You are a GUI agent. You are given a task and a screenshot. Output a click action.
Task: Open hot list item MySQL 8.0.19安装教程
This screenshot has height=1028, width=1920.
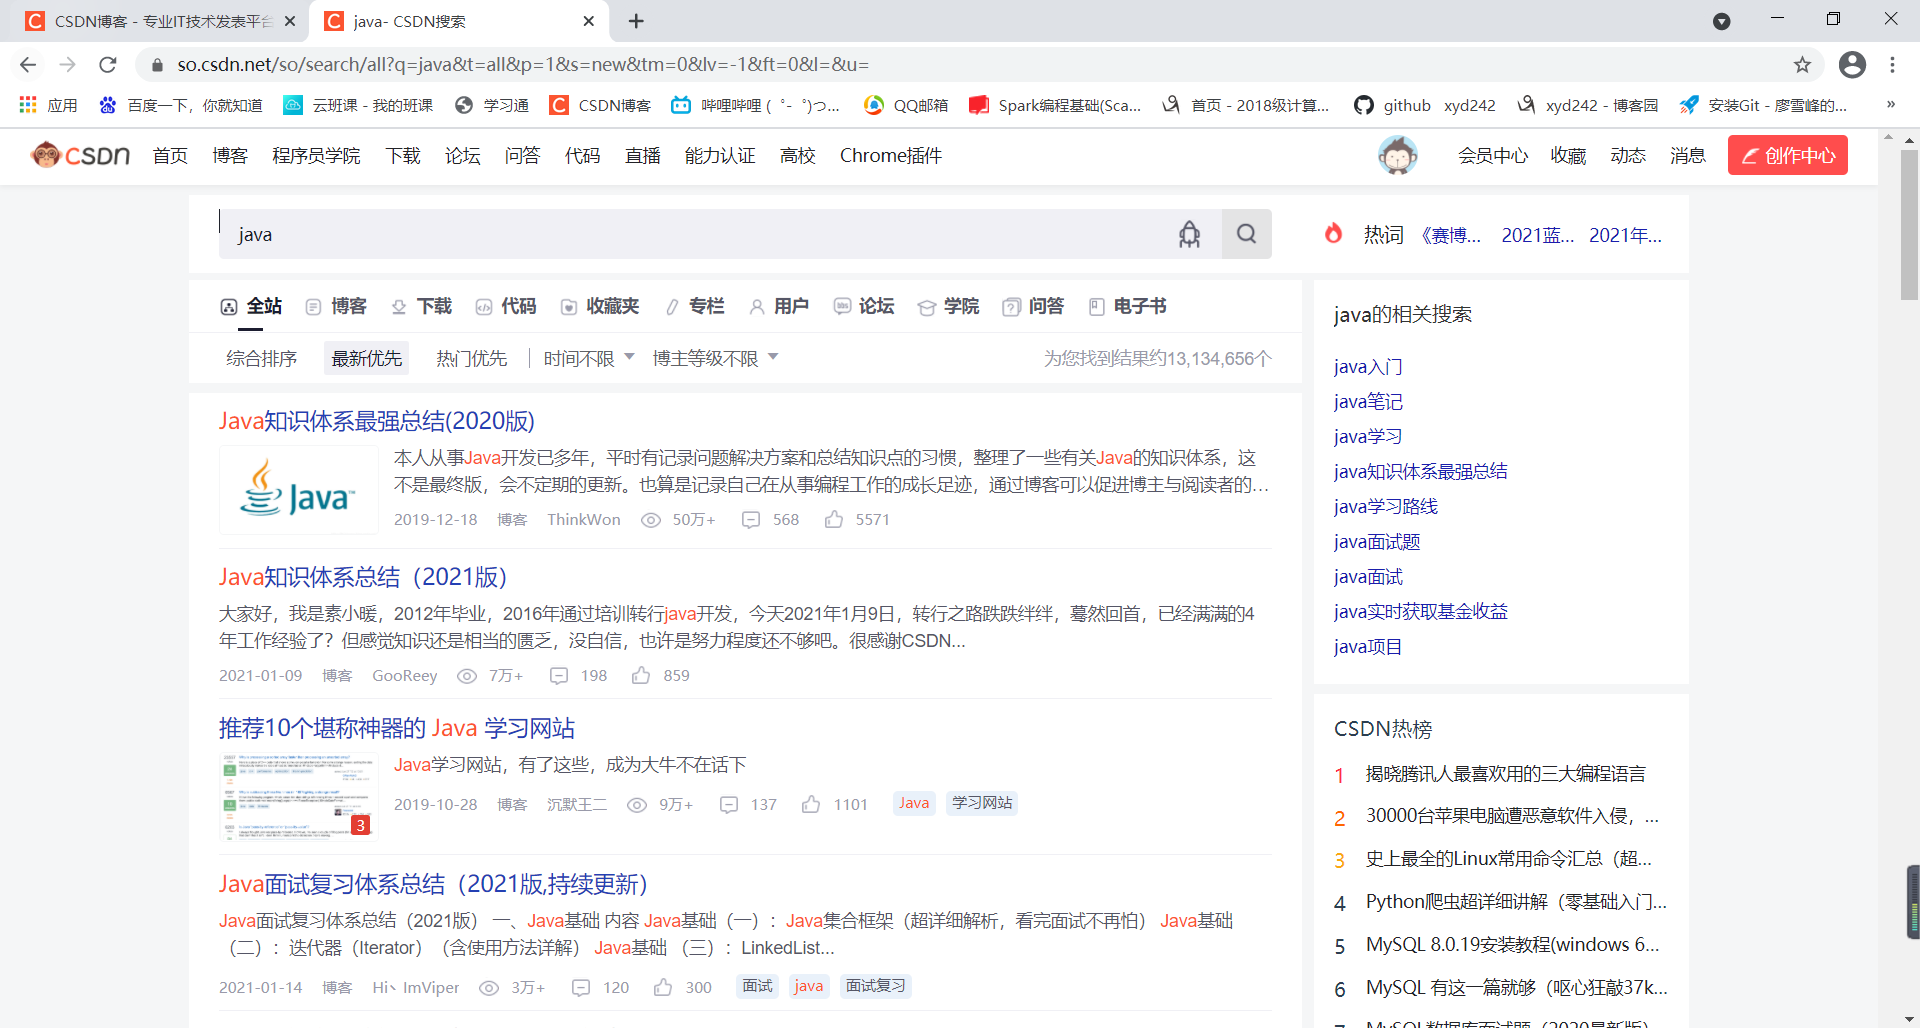tap(1512, 945)
